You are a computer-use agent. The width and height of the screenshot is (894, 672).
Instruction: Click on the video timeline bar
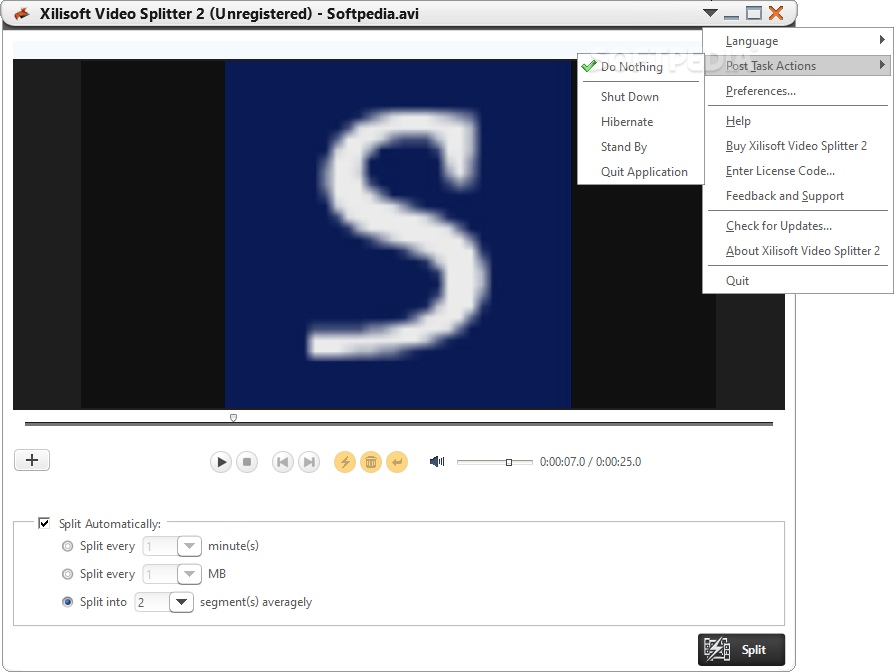(x=399, y=424)
